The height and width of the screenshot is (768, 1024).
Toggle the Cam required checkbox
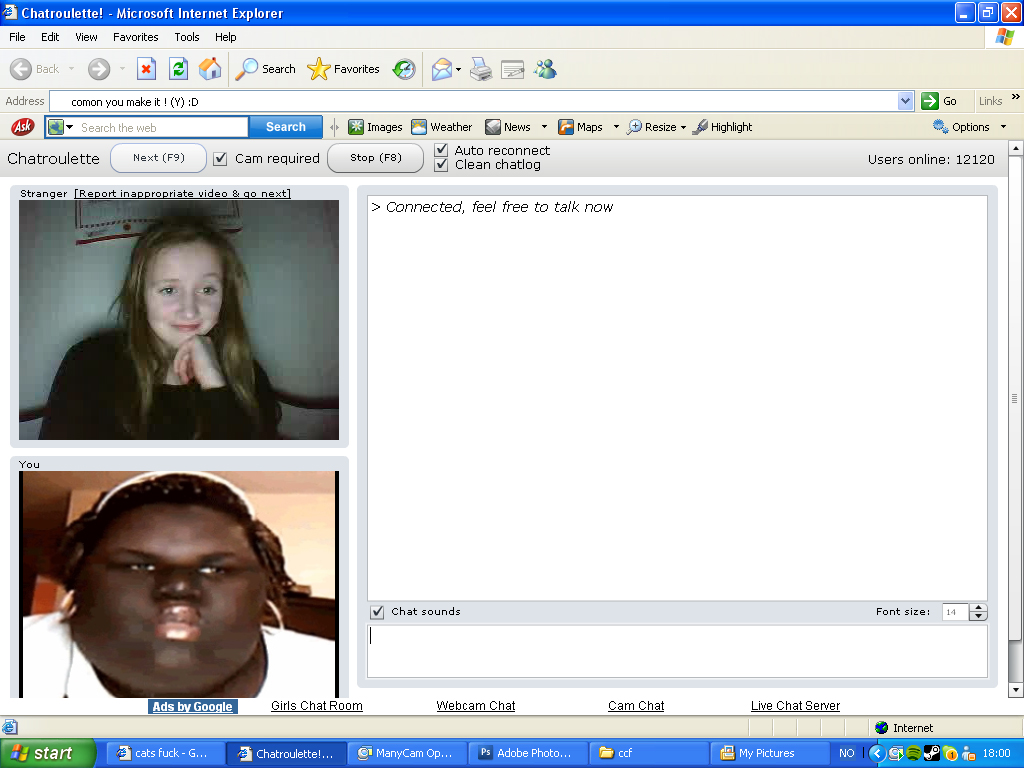point(221,159)
